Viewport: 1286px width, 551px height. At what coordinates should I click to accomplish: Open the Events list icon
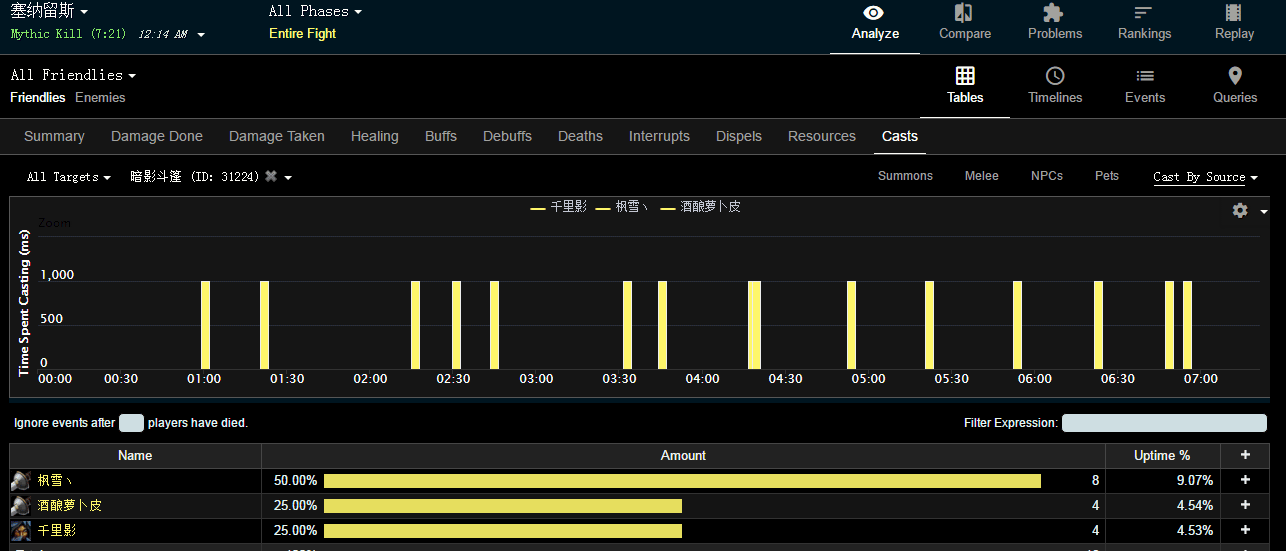pyautogui.click(x=1145, y=76)
